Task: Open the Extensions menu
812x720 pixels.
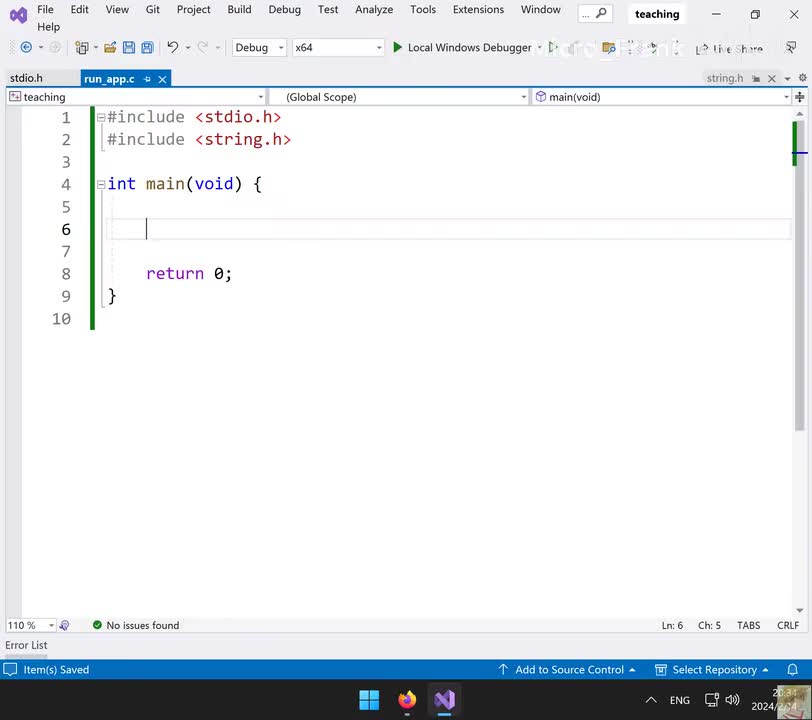Action: click(478, 9)
